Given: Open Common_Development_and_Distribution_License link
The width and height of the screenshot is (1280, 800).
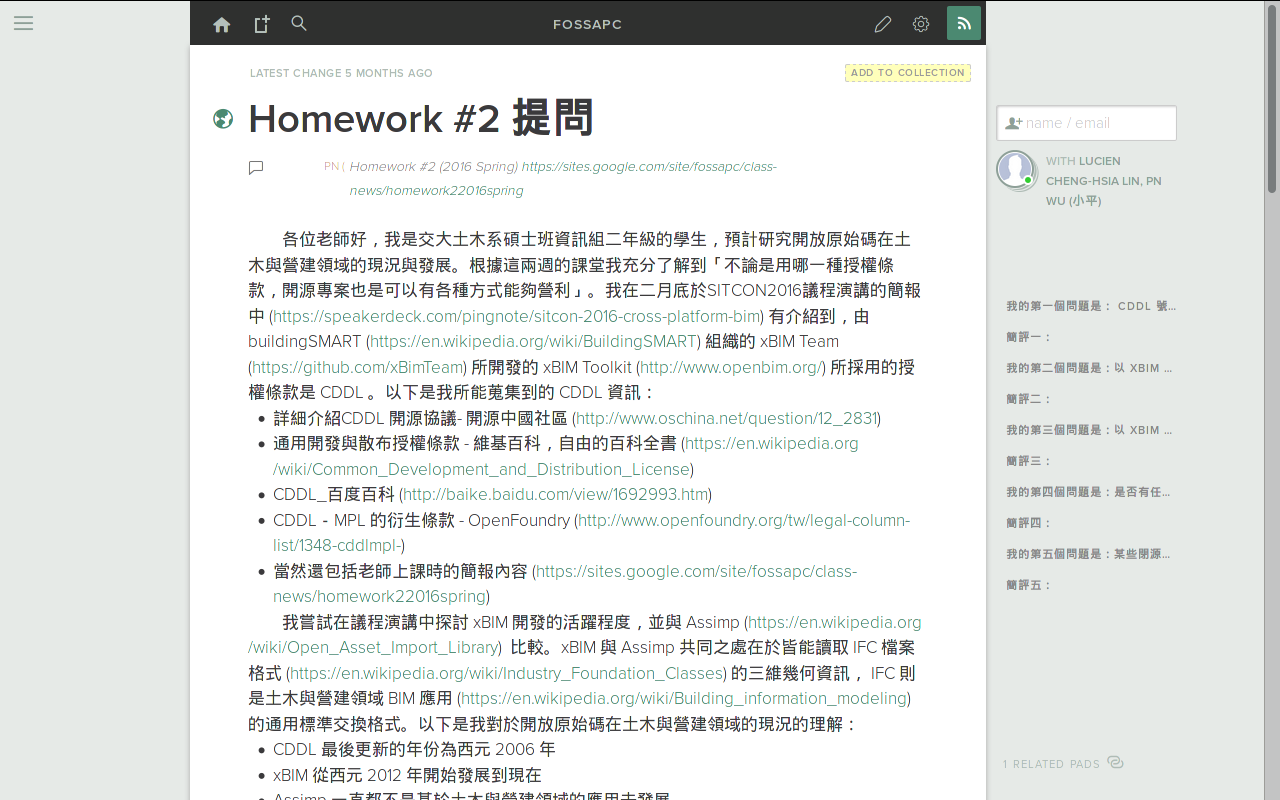Looking at the screenshot, I should click(x=566, y=456).
